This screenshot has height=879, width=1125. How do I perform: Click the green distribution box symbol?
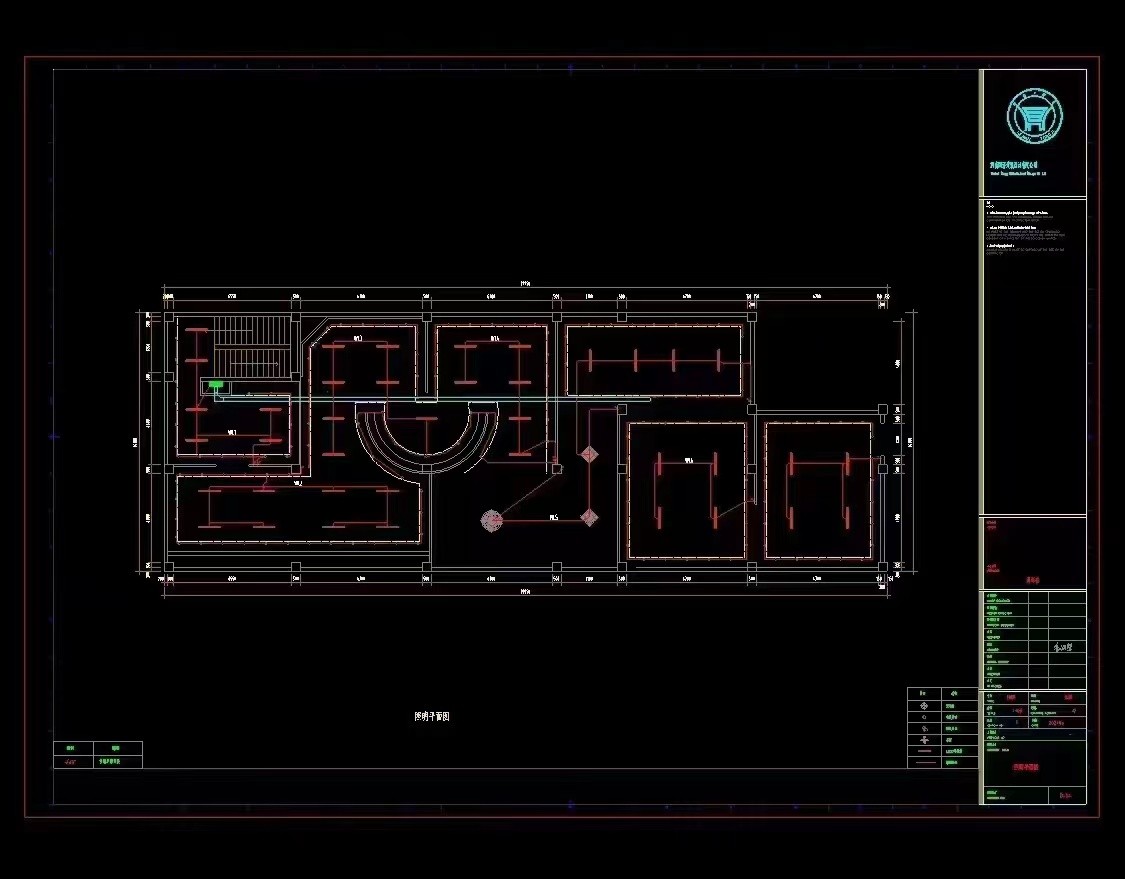coord(214,385)
